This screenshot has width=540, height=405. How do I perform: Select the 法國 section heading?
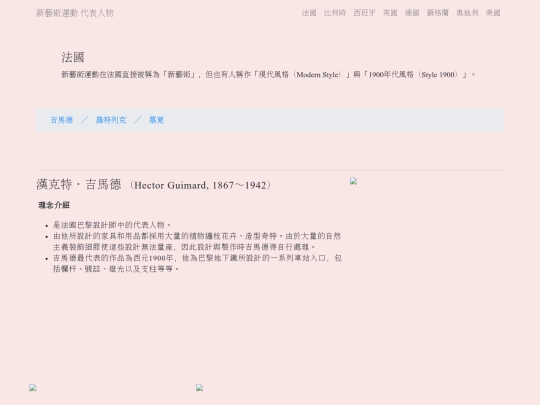[73, 57]
